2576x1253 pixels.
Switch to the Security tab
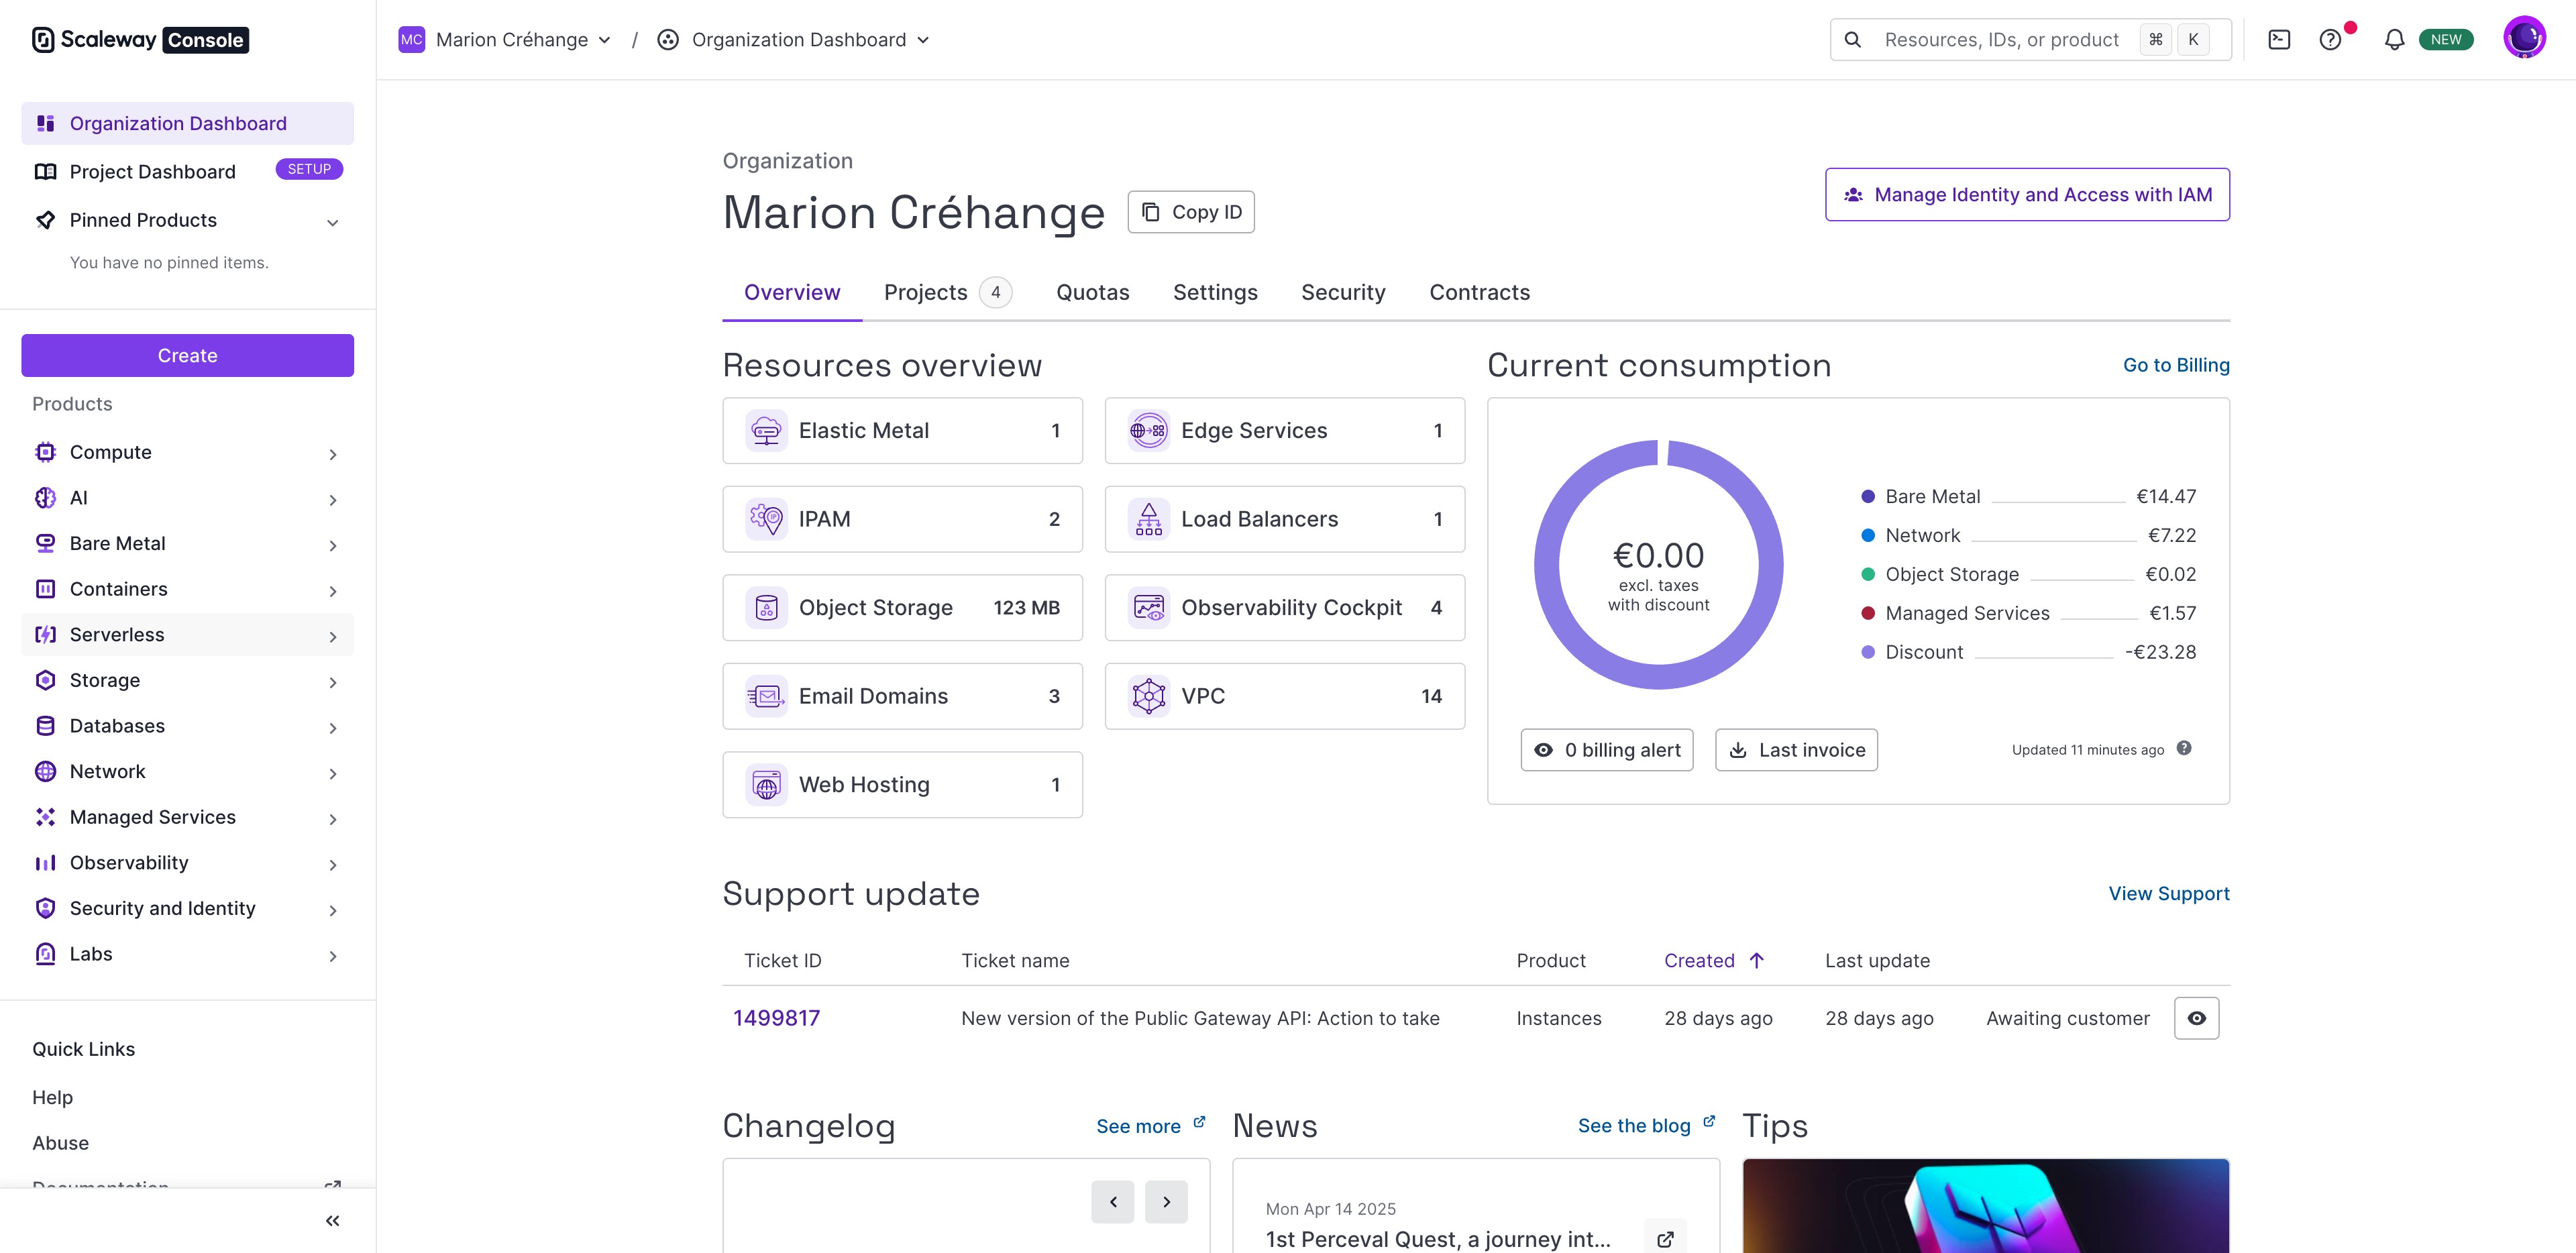pyautogui.click(x=1343, y=293)
